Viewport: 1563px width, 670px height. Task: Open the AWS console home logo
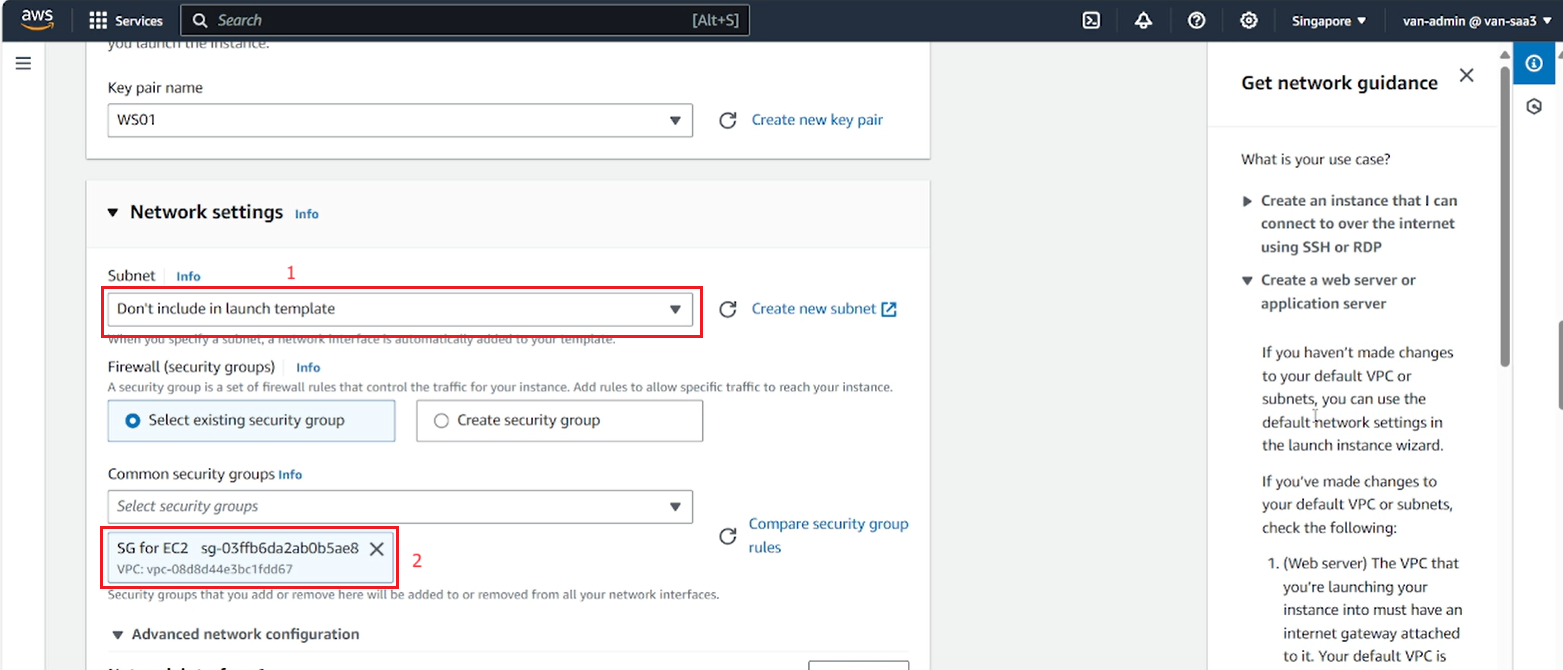[37, 20]
